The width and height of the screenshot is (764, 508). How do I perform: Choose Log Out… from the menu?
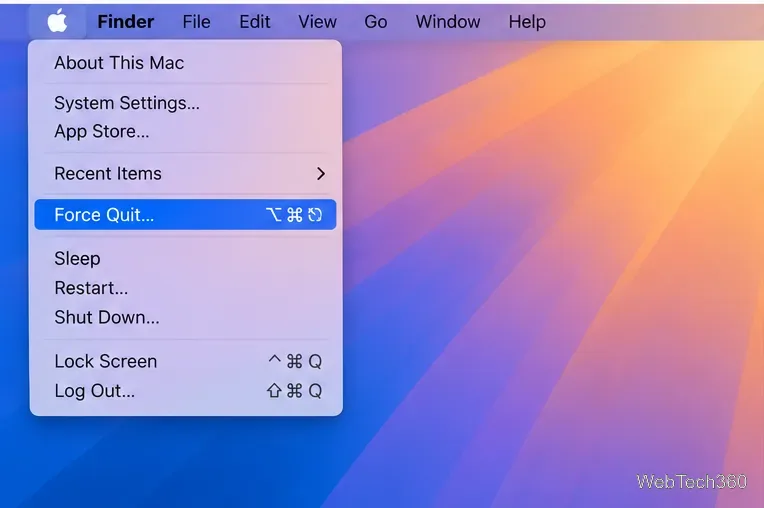pyautogui.click(x=185, y=391)
